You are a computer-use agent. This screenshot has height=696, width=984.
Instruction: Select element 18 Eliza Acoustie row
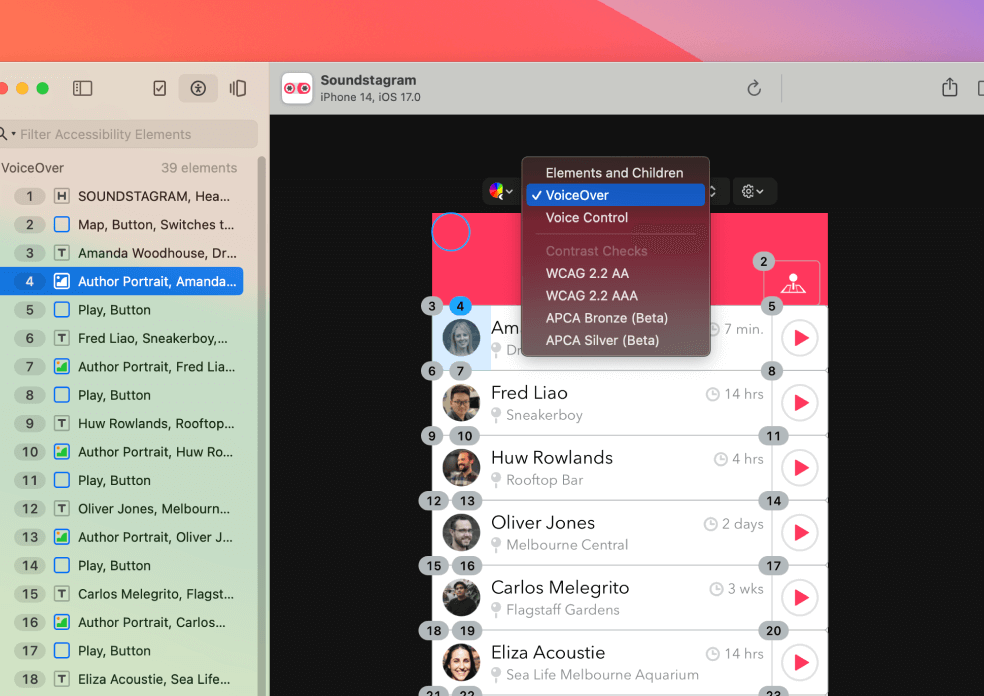point(122,679)
